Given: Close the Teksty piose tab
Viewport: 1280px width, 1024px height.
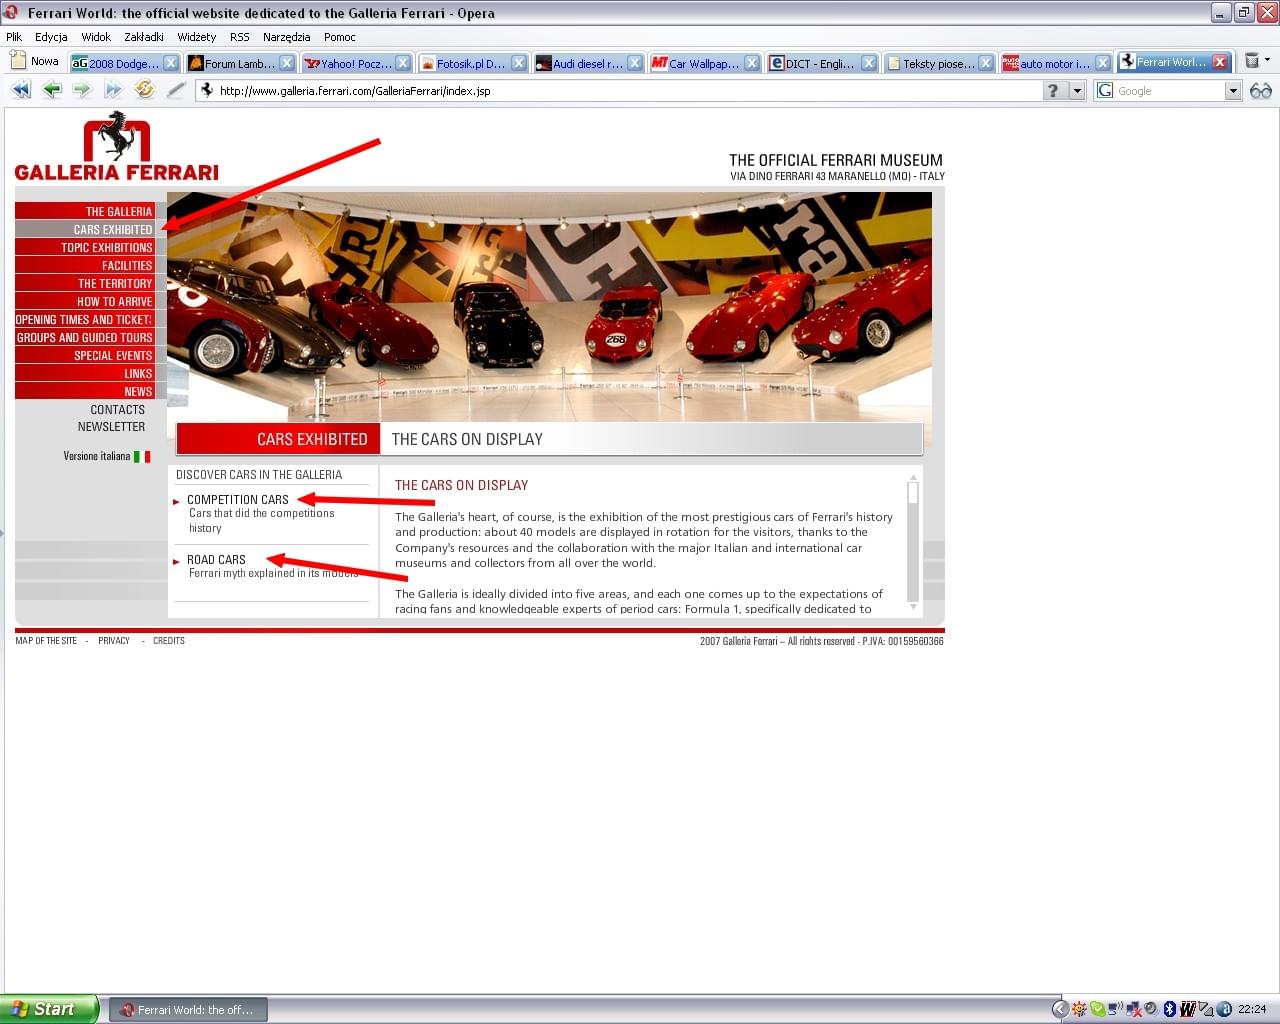Looking at the screenshot, I should [x=986, y=63].
